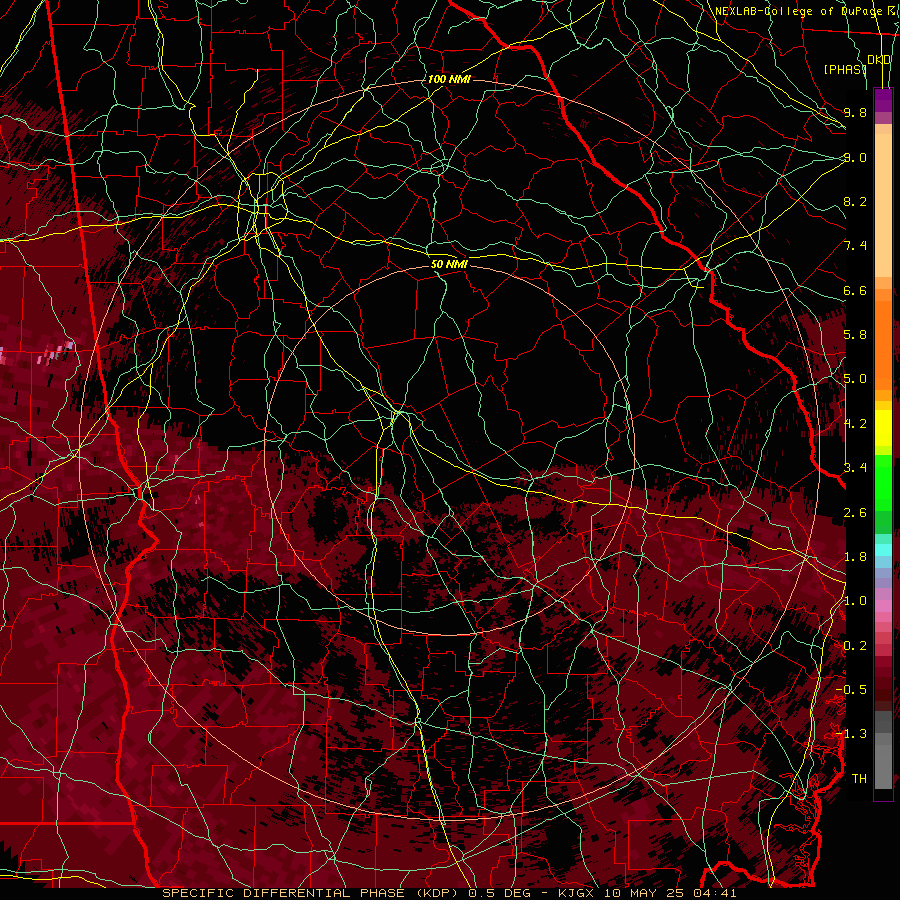Click the 100 NMI range ring label
The height and width of the screenshot is (900, 900).
(449, 79)
